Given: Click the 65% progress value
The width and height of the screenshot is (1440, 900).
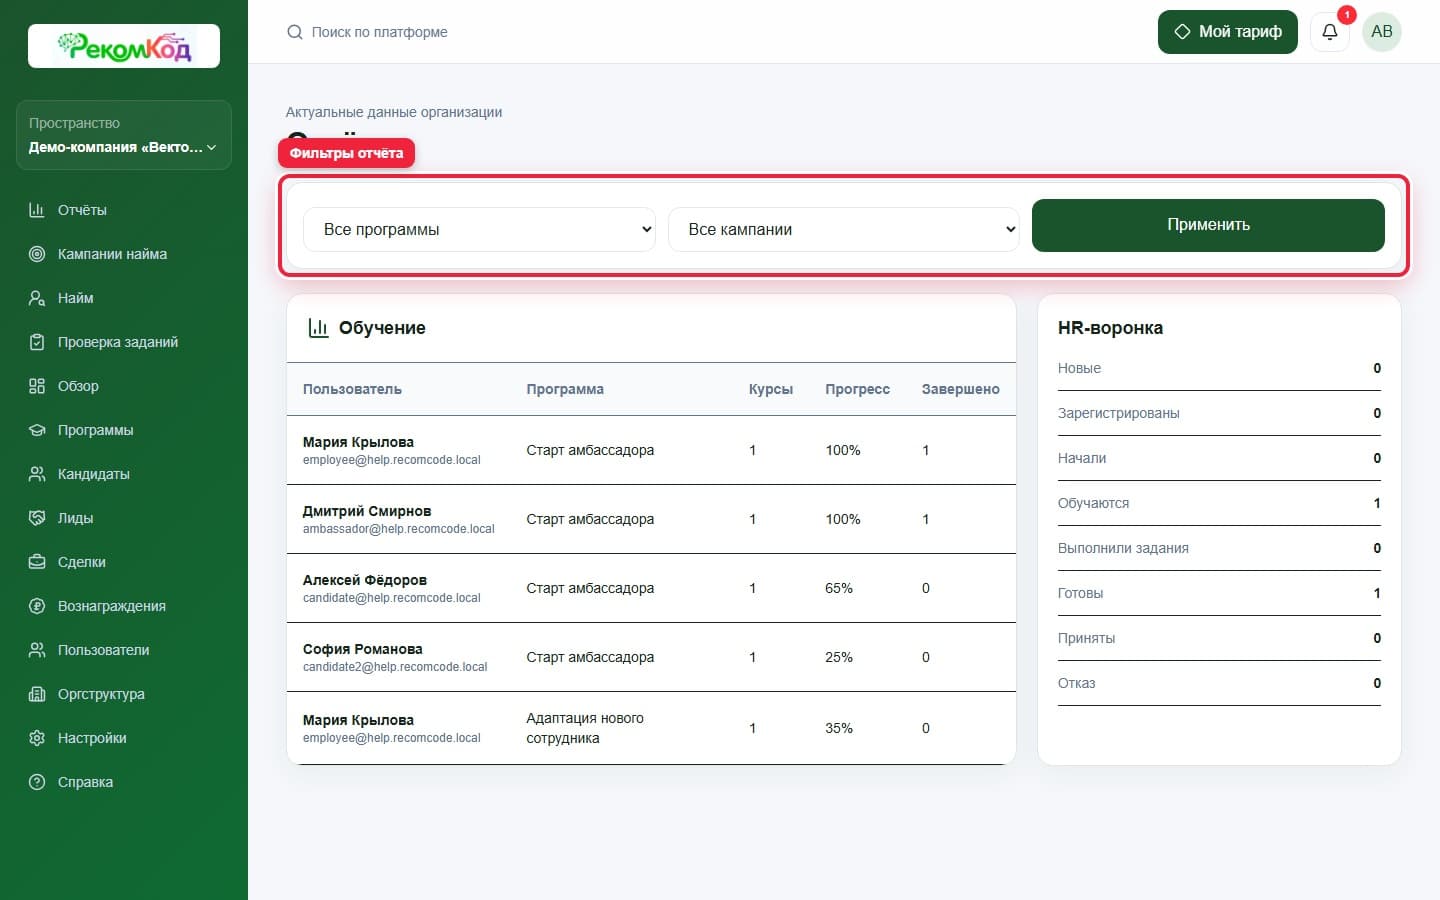Looking at the screenshot, I should tap(839, 588).
